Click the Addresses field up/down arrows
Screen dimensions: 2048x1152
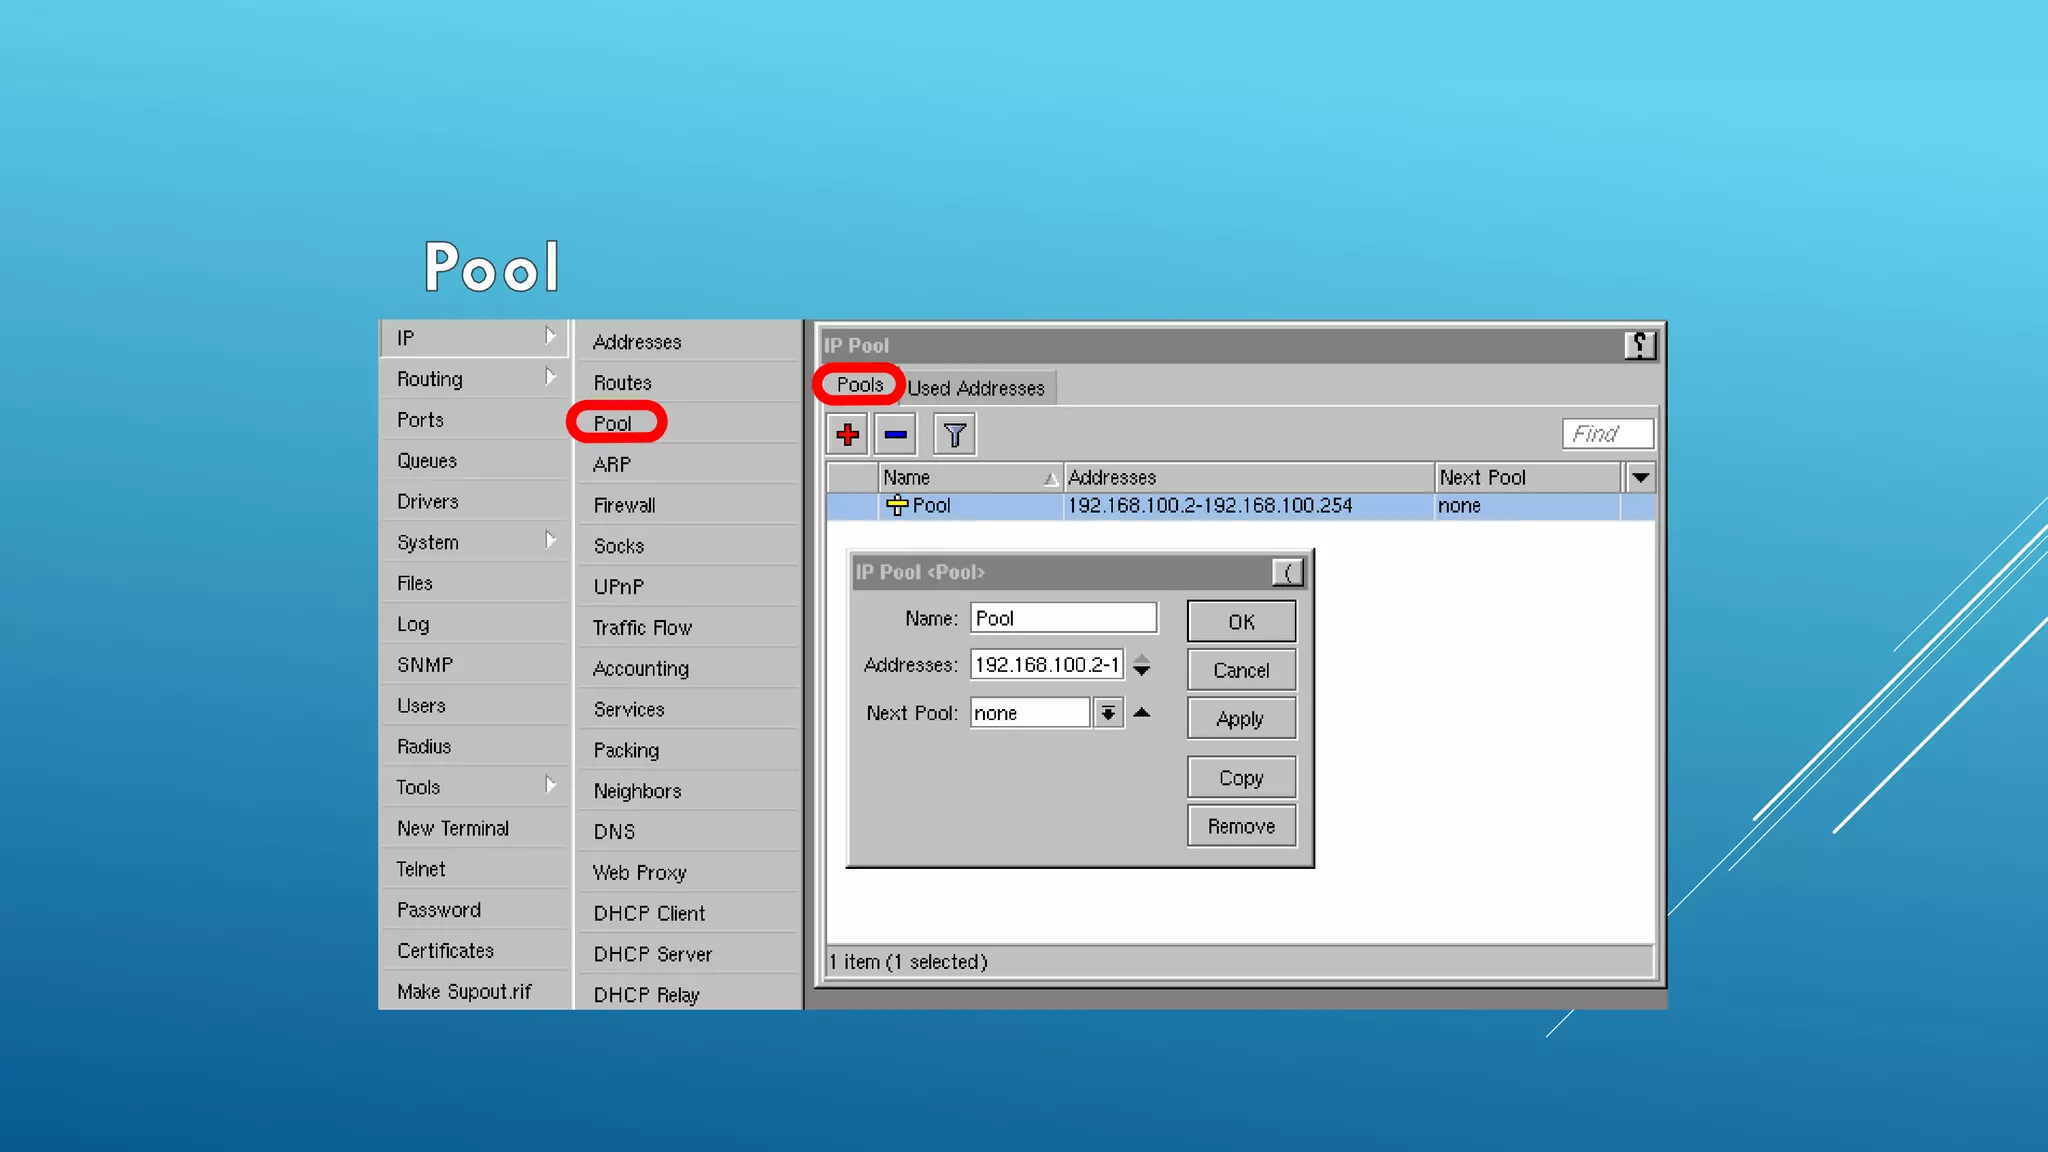(x=1141, y=665)
